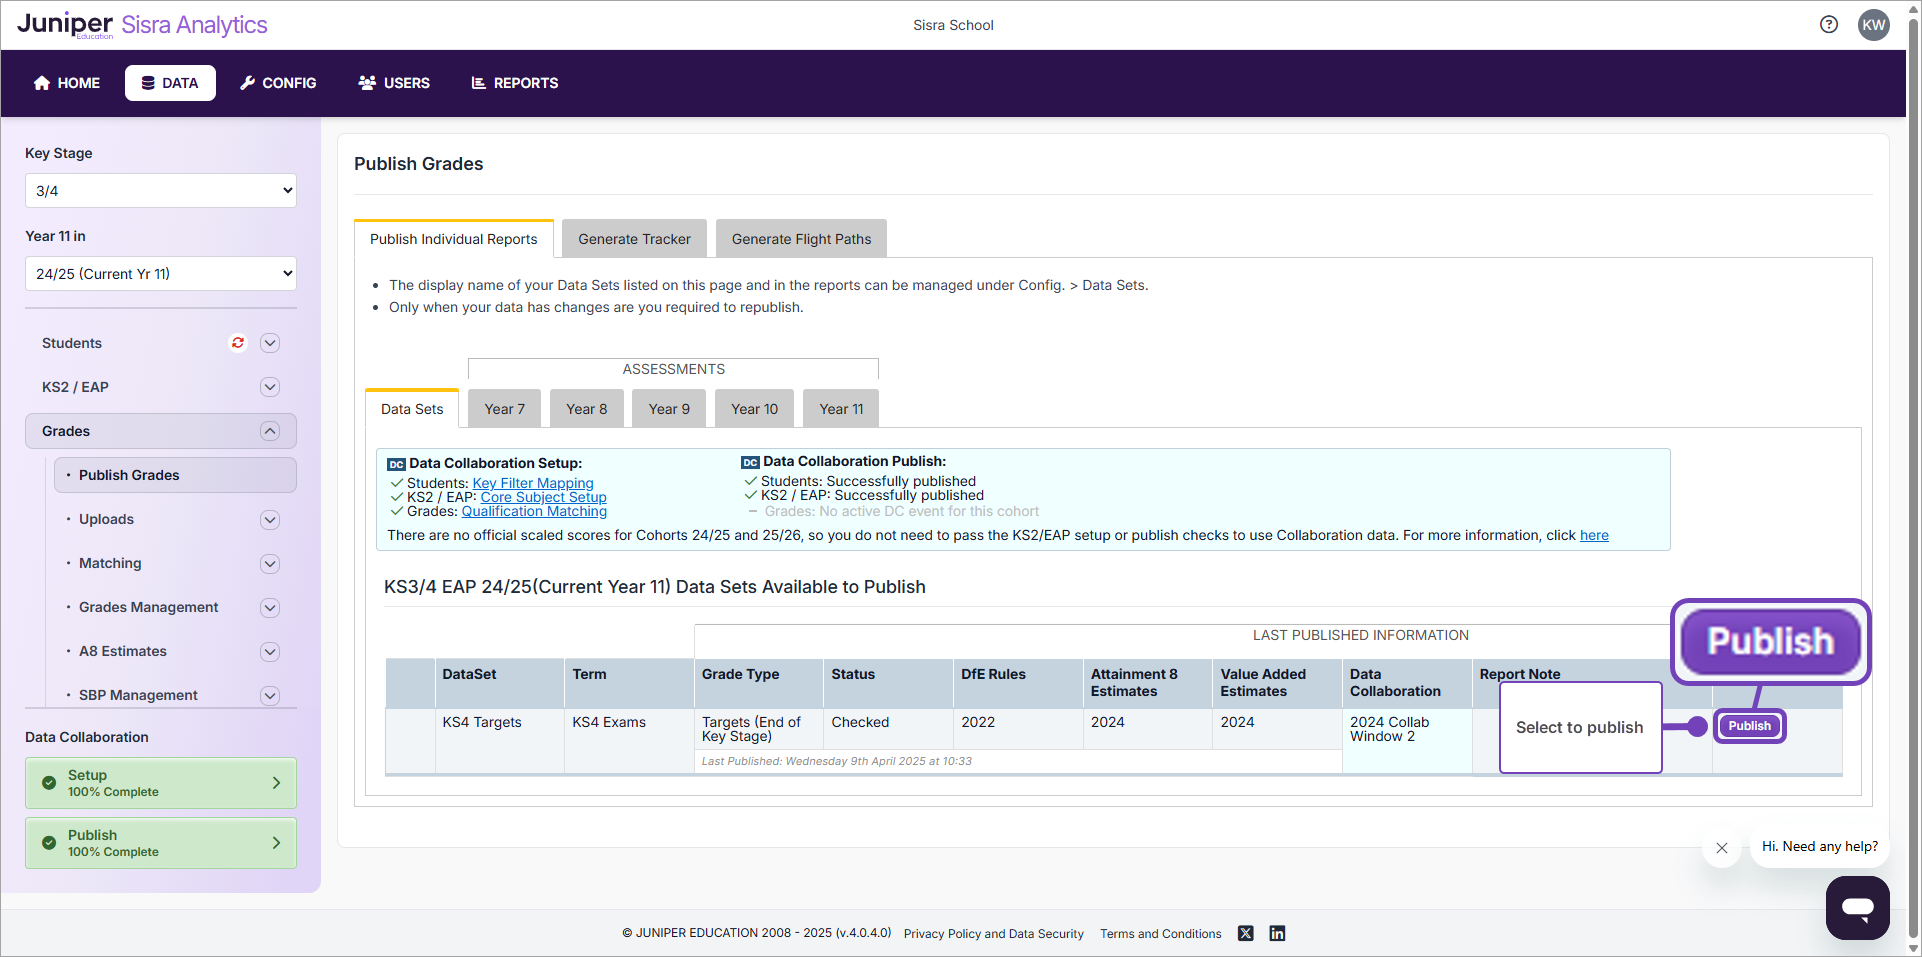The height and width of the screenshot is (957, 1922).
Task: Click the X social icon in footer
Action: (1245, 933)
